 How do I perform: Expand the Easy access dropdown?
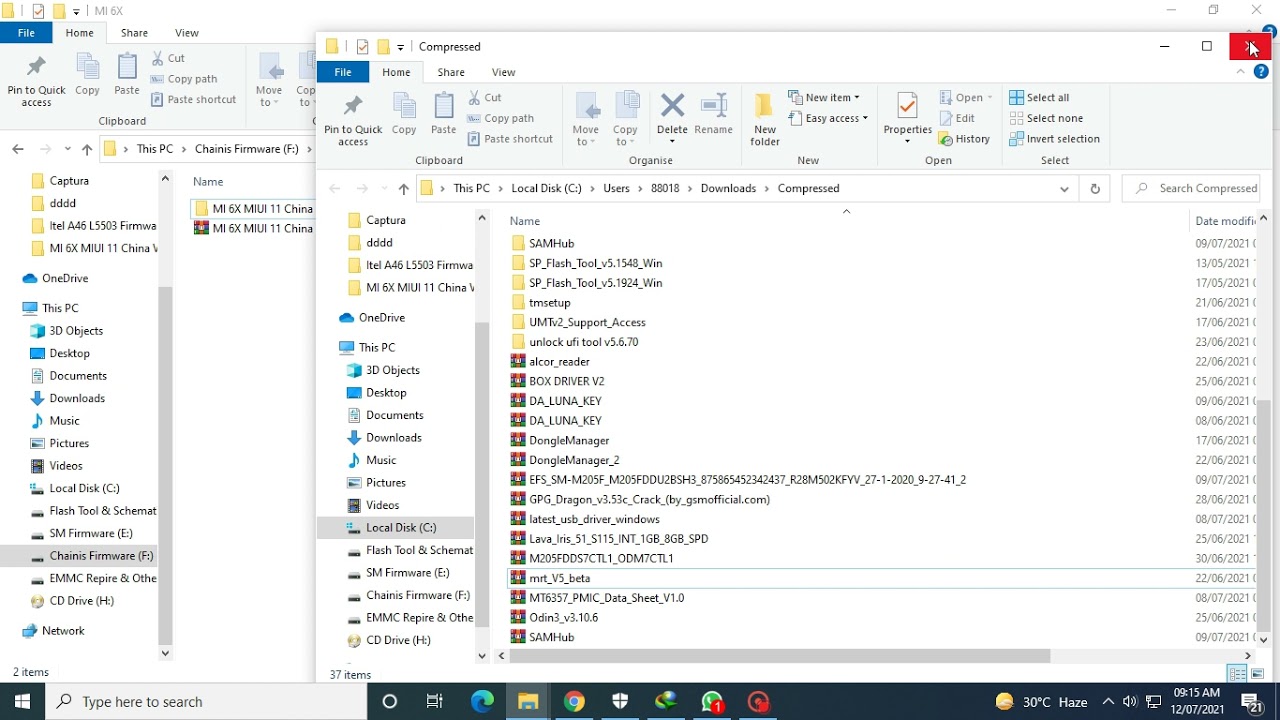click(828, 118)
